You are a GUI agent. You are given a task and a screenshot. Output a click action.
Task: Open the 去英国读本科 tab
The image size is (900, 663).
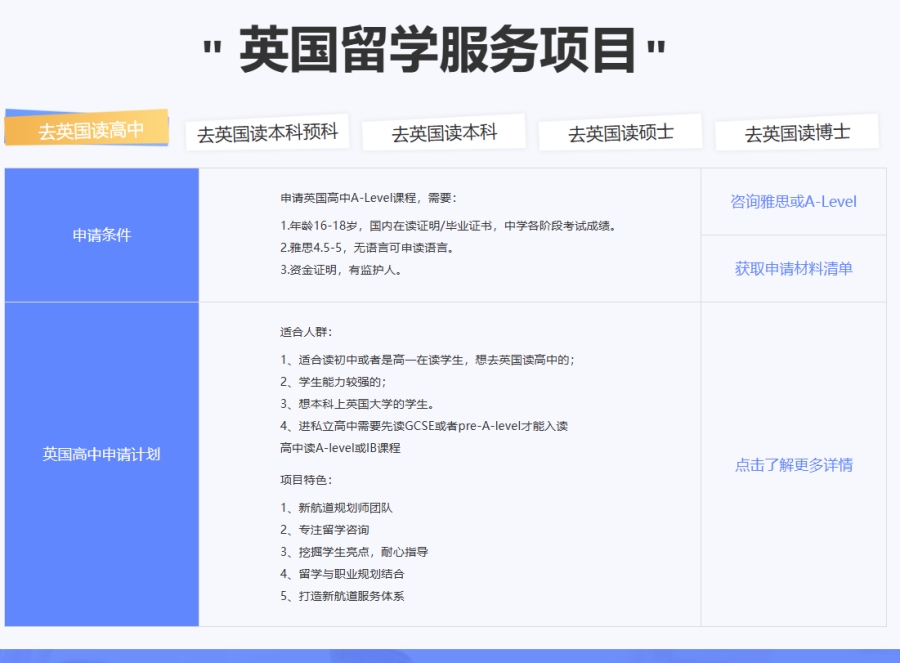[443, 133]
